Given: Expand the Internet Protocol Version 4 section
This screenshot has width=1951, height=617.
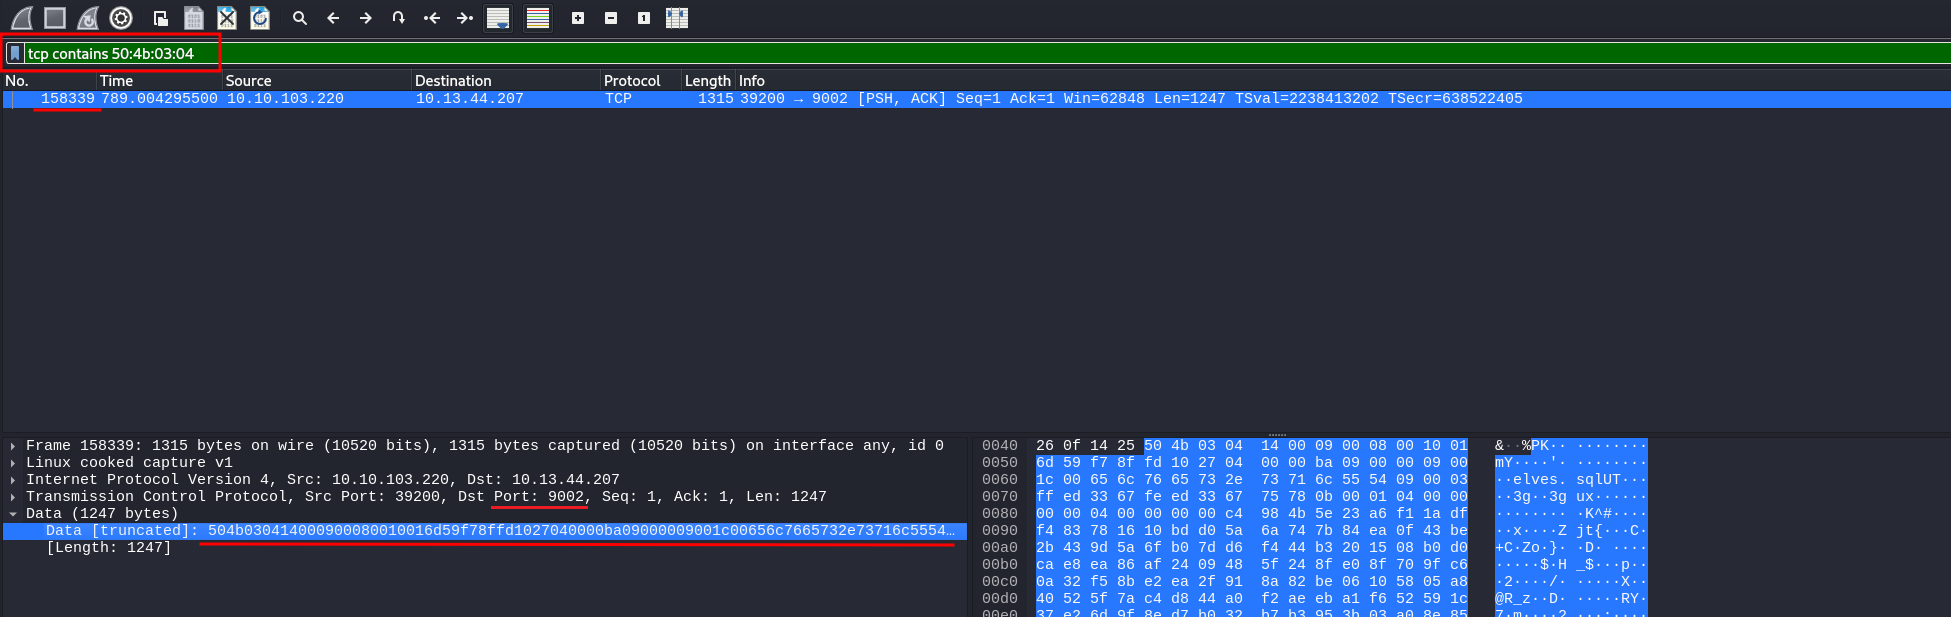Looking at the screenshot, I should click(x=13, y=480).
